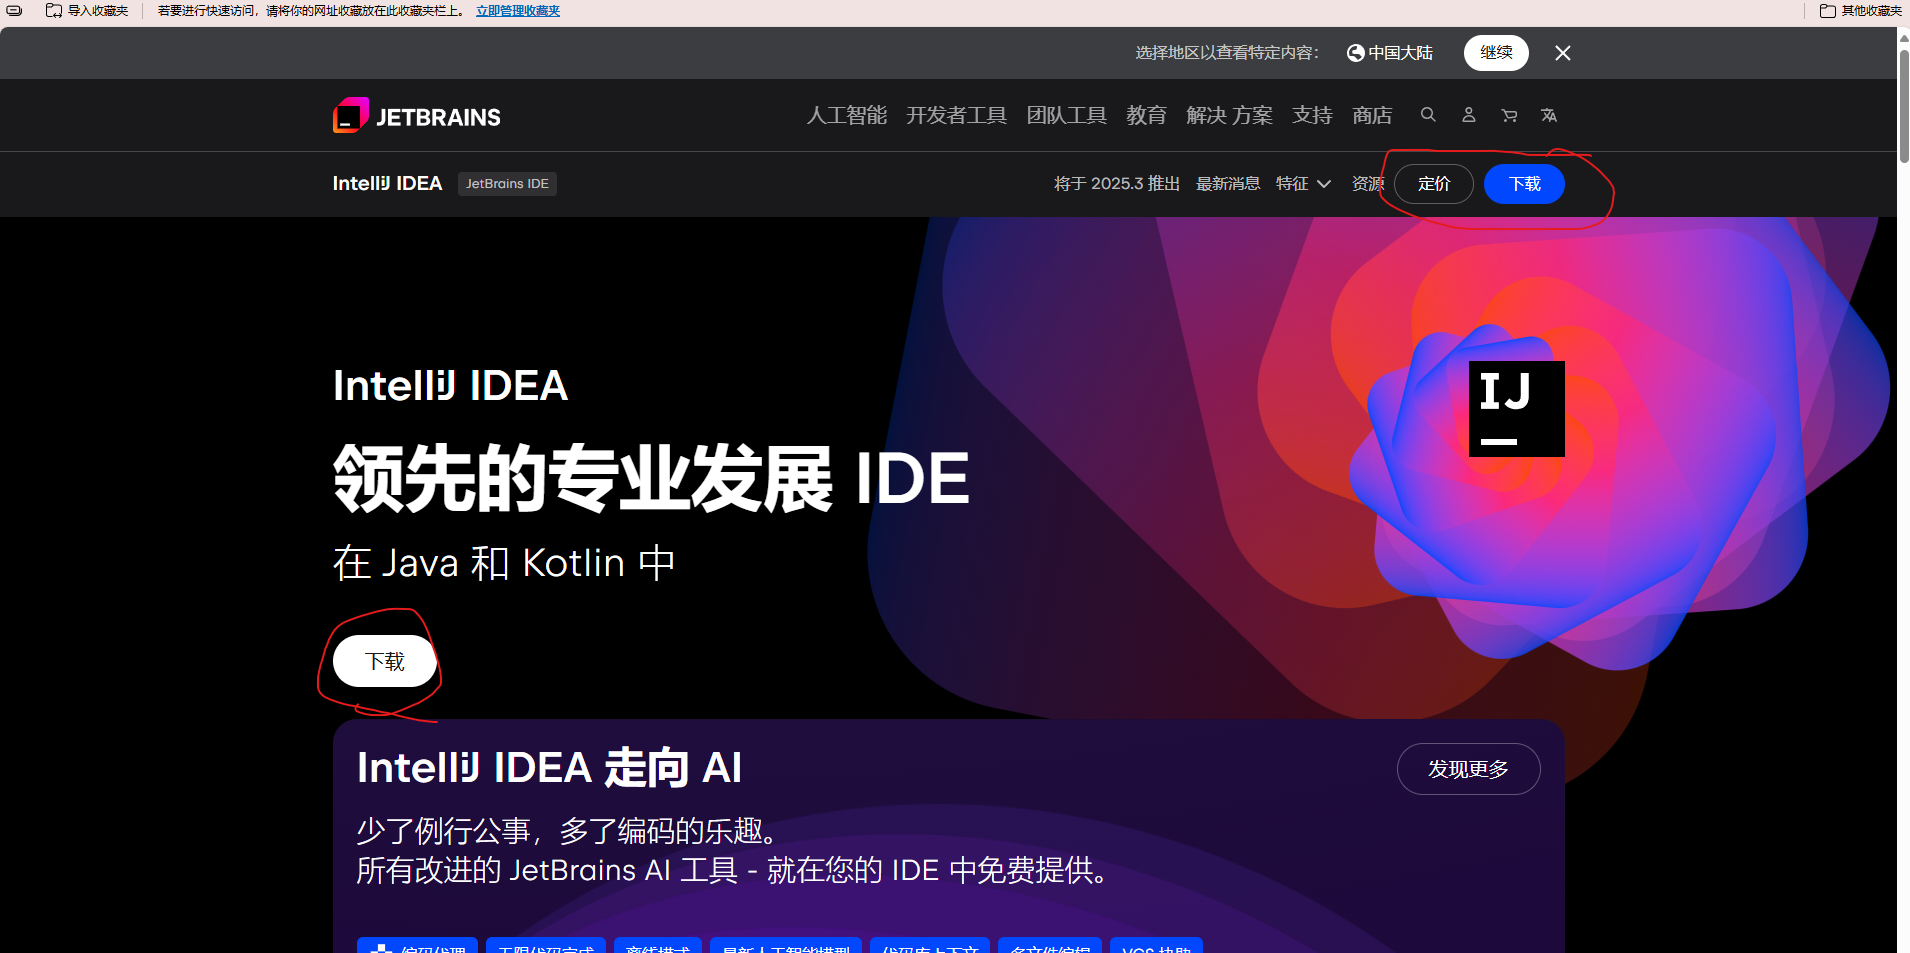1910x953 pixels.
Task: Open the language selection icon
Action: tap(1549, 115)
